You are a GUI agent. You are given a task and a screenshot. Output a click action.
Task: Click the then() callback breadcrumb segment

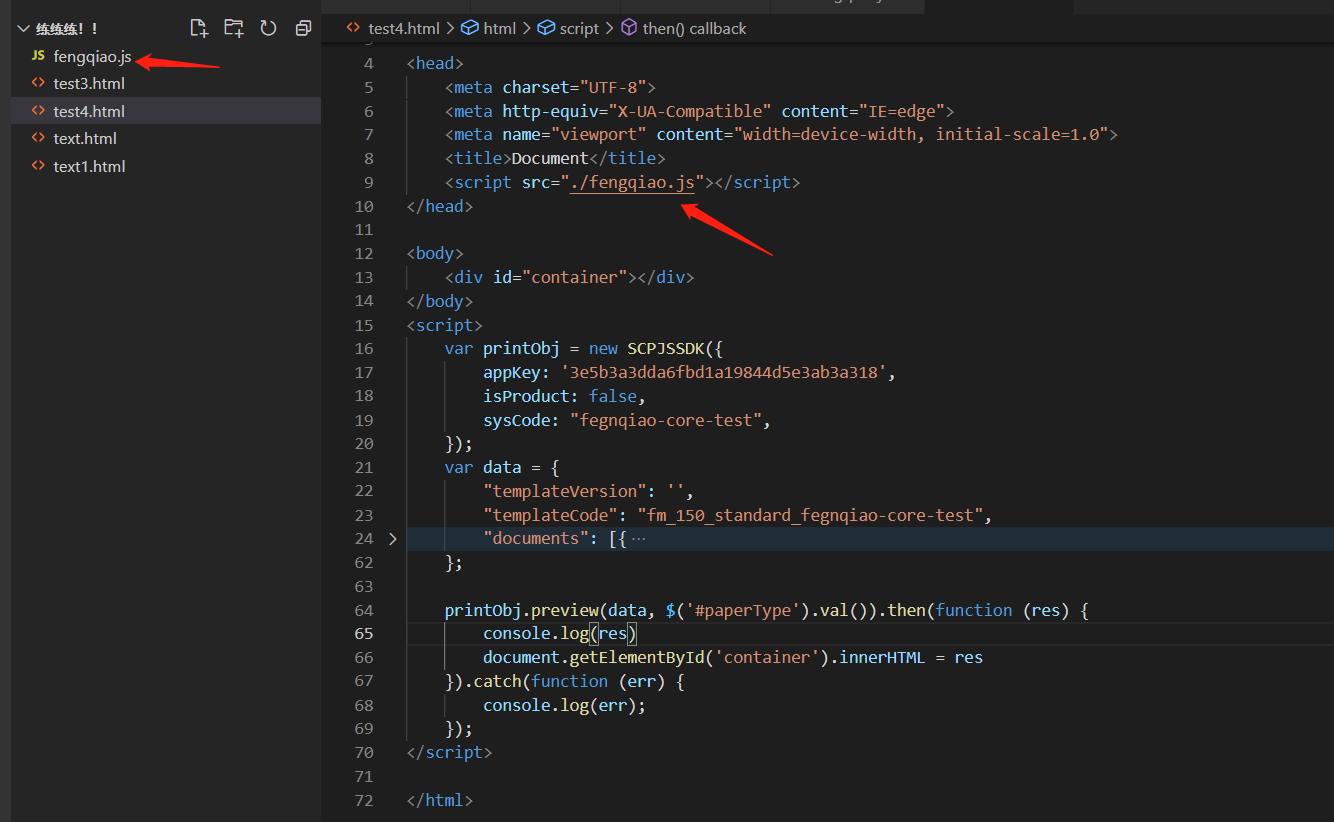pos(695,29)
